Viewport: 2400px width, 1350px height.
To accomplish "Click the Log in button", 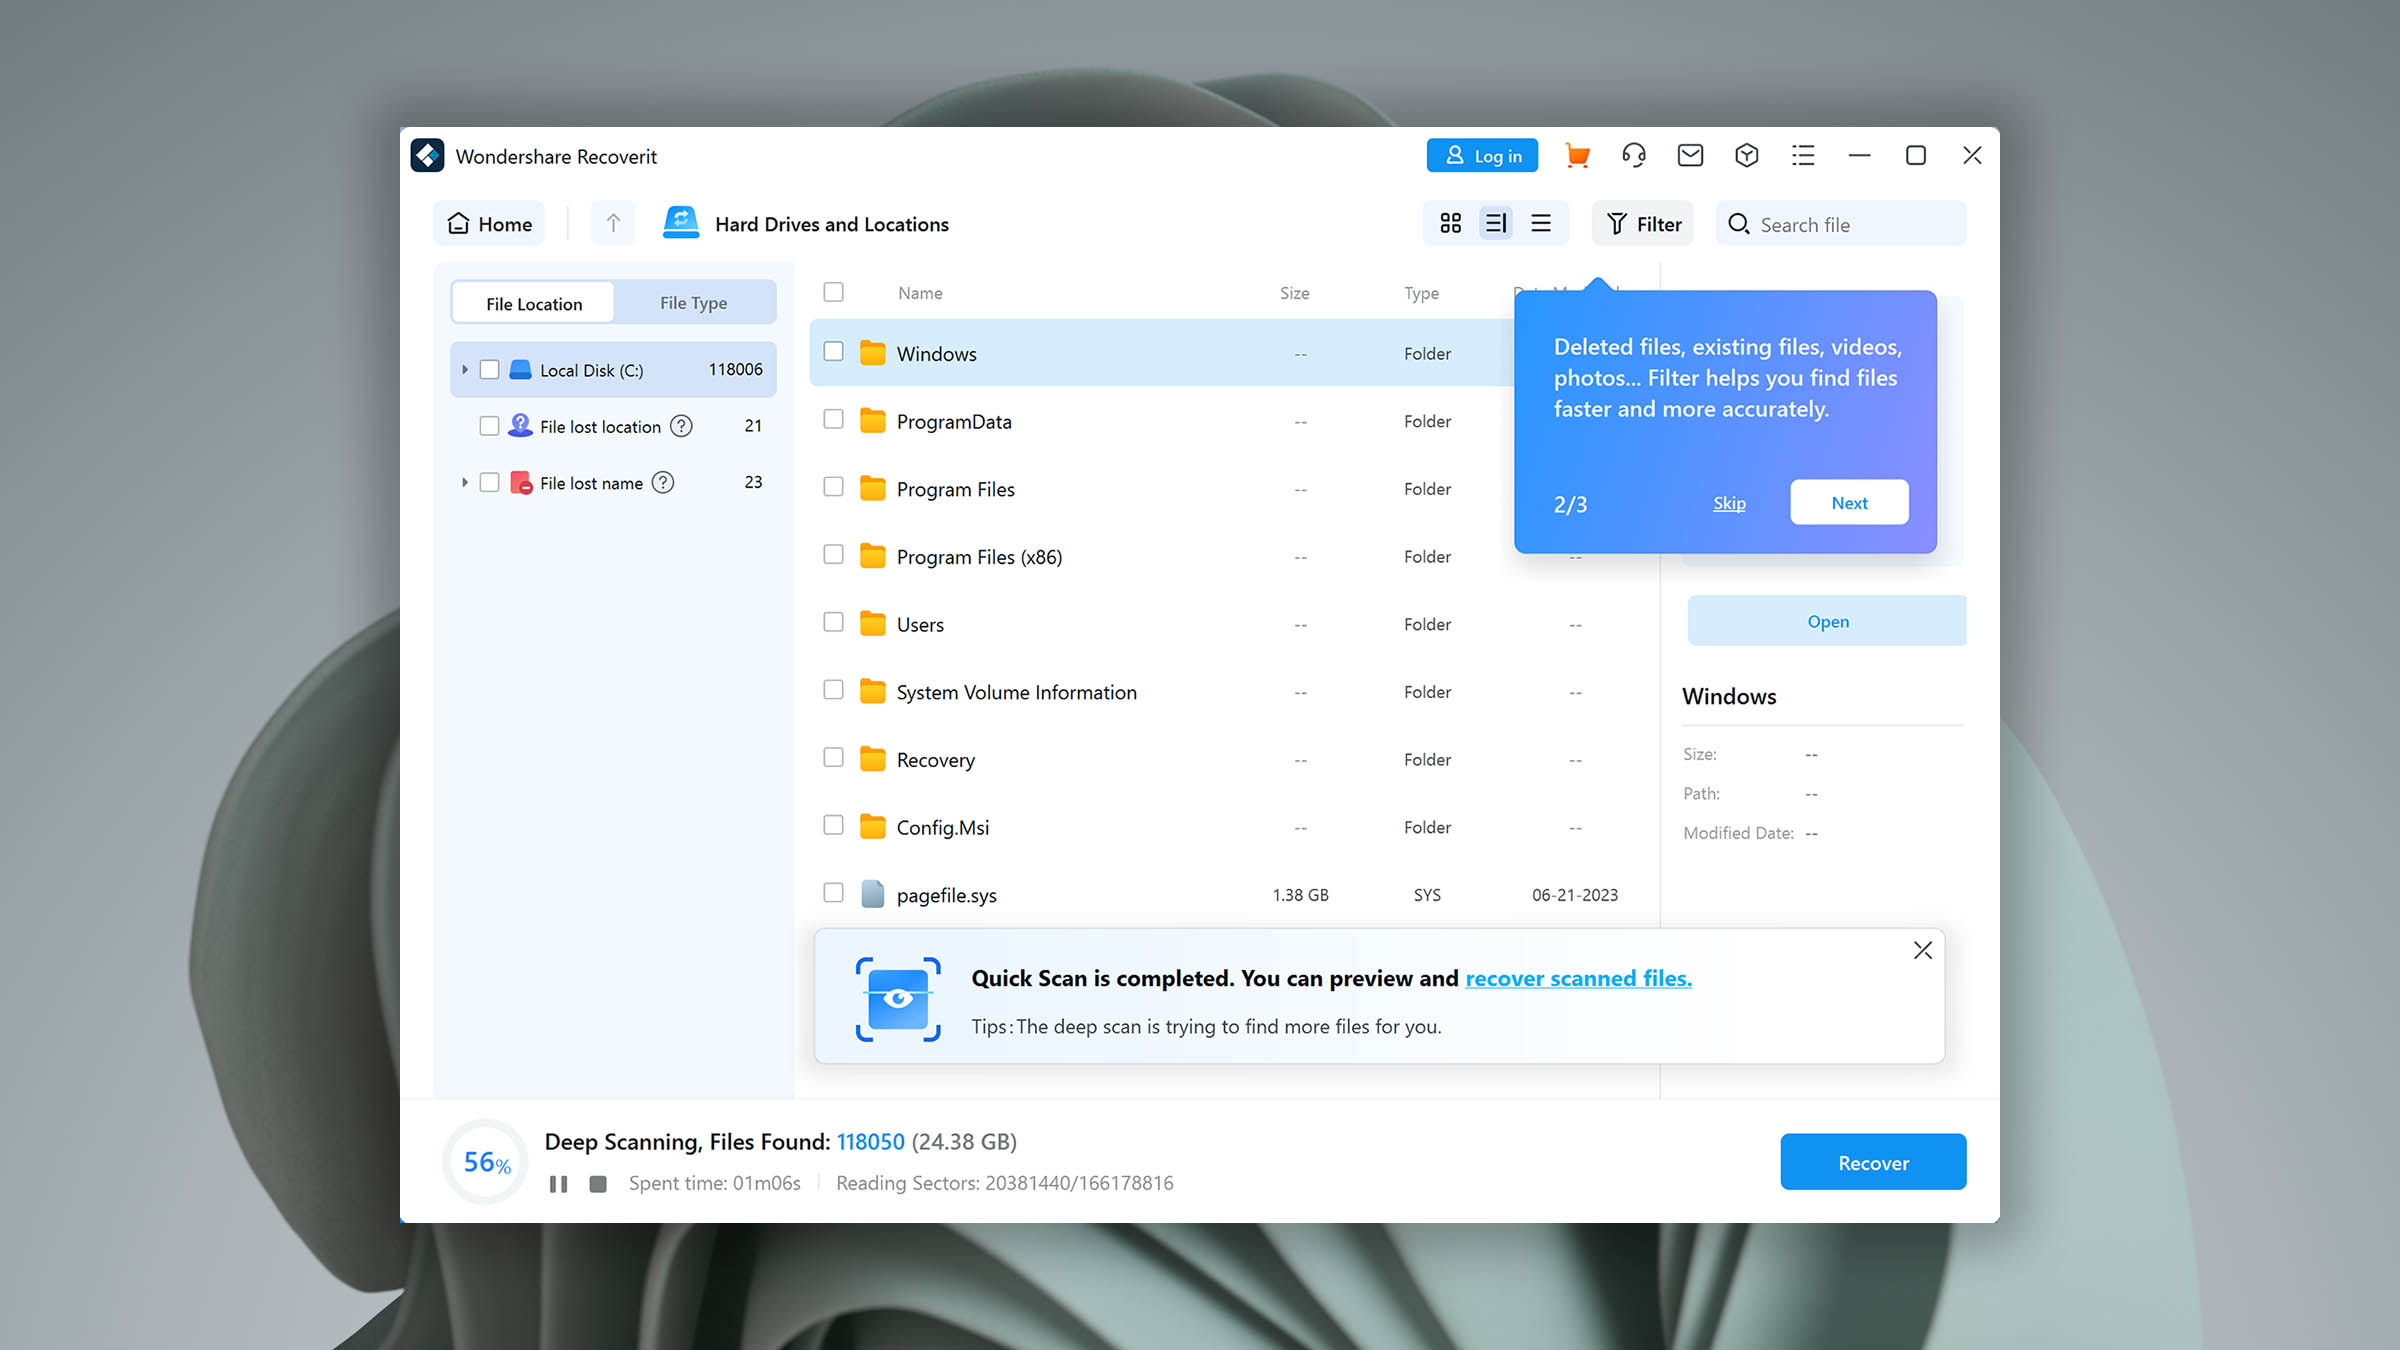I will 1482,156.
